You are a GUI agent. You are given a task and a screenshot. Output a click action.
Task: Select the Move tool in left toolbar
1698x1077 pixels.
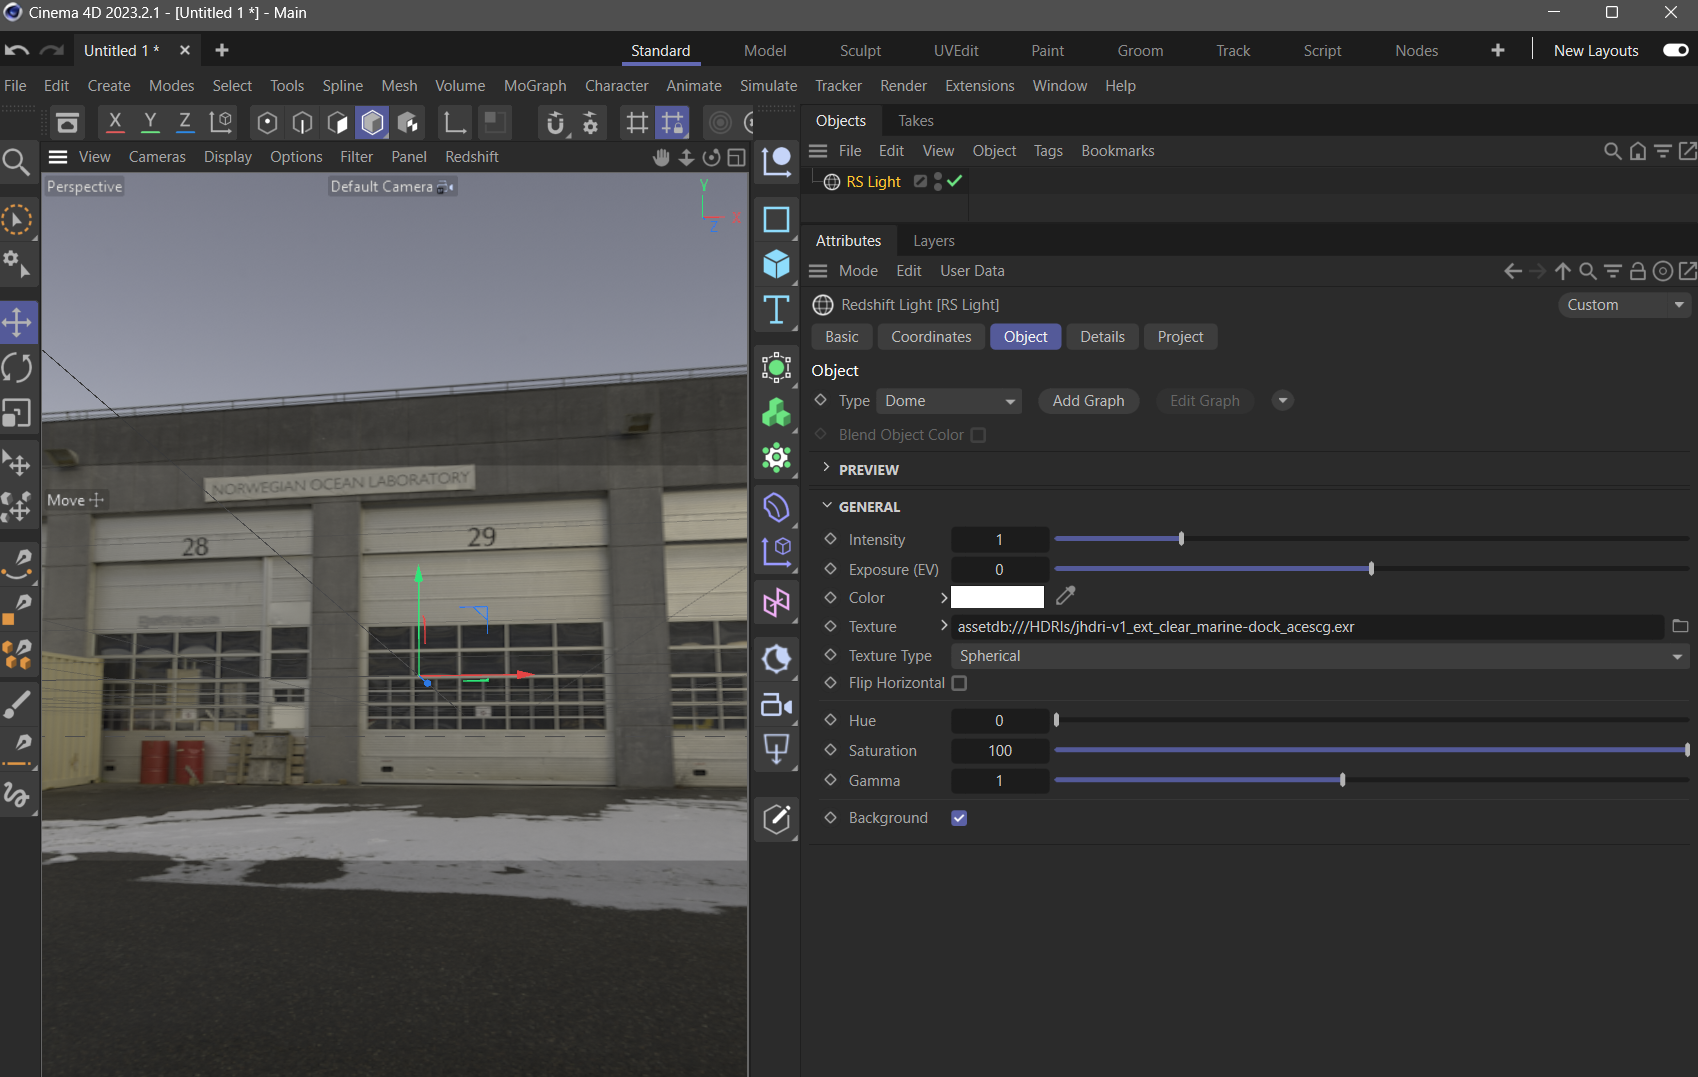pos(17,322)
